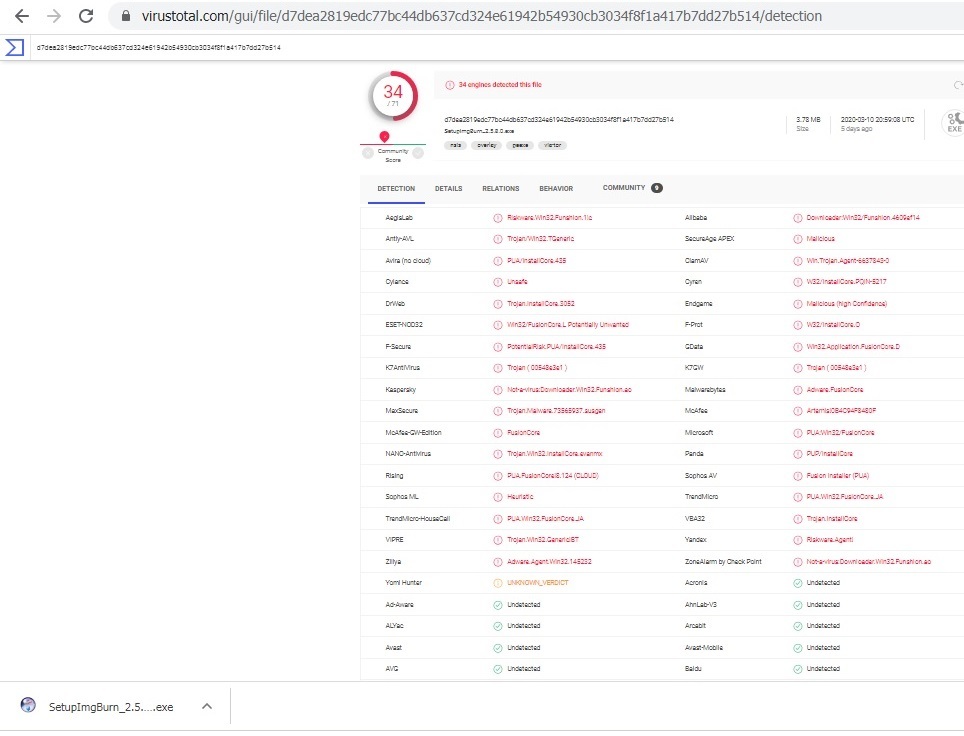Viewport: 964px width, 736px height.
Task: Click 'Unsafe' result for Cylance
Action: click(x=517, y=282)
